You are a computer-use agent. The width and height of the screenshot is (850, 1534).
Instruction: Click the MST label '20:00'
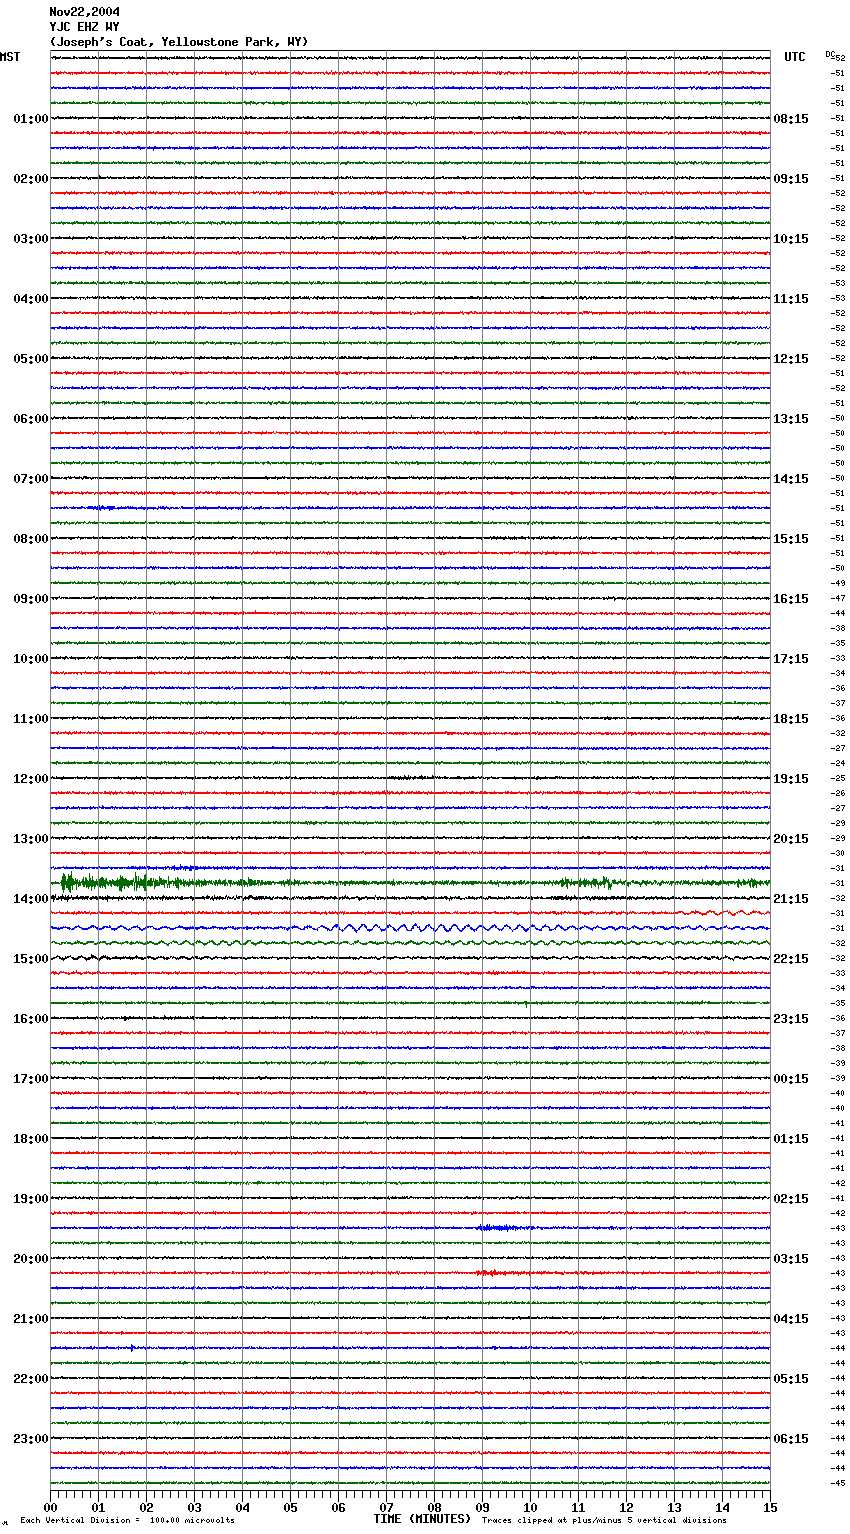pos(31,1259)
